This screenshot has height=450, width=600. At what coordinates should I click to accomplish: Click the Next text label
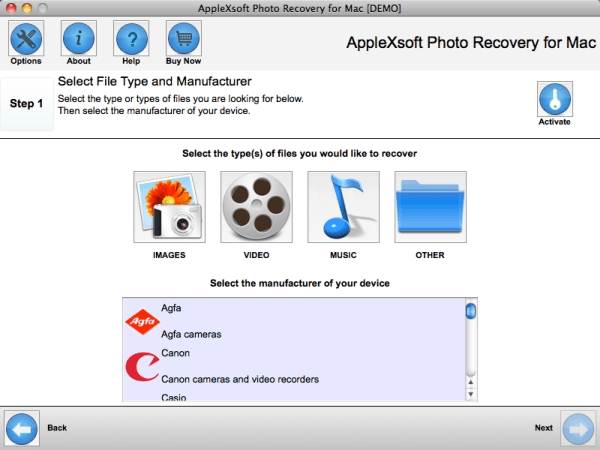[x=544, y=428]
